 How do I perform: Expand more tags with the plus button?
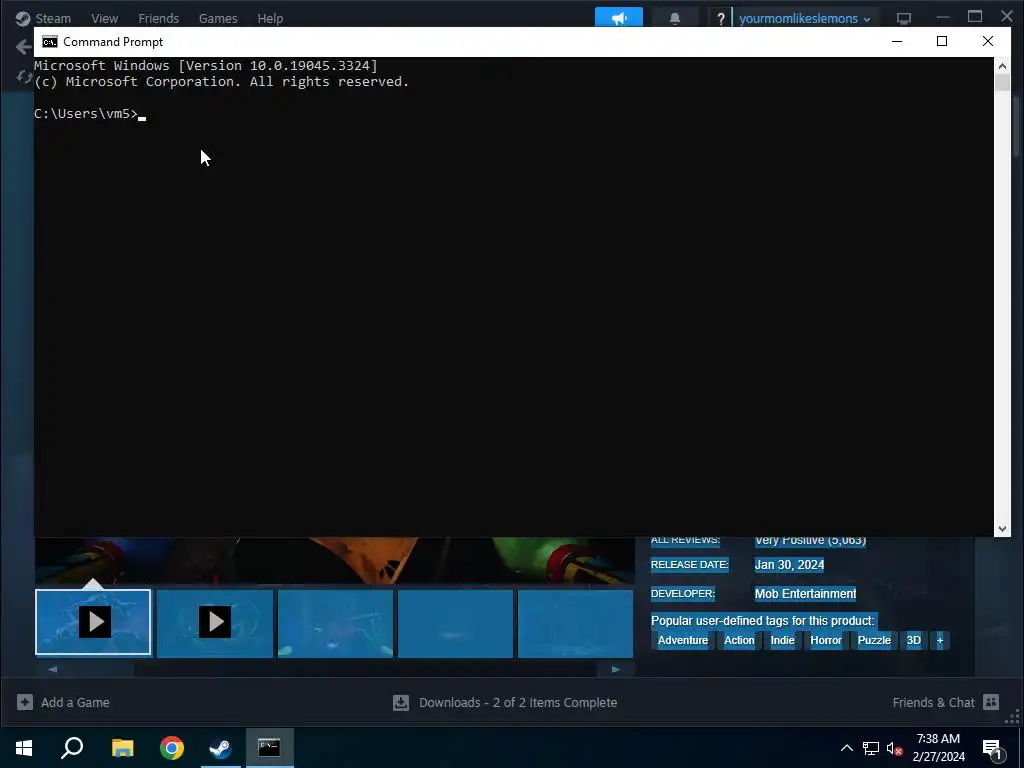coord(940,641)
